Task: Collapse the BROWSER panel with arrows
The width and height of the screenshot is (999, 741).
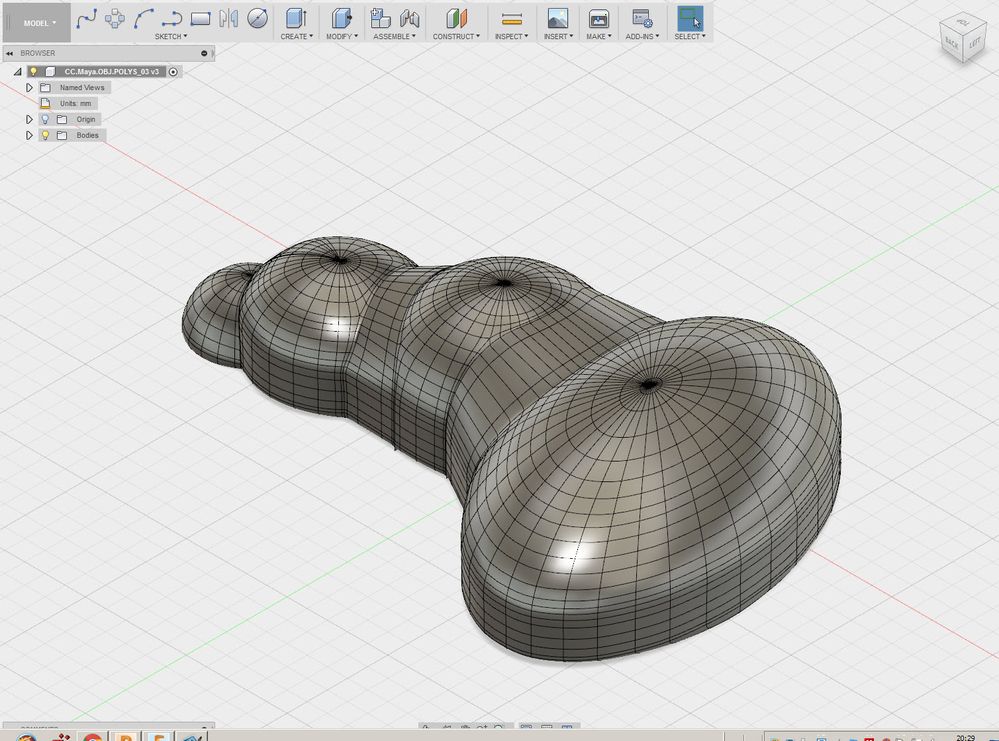Action: (10, 54)
